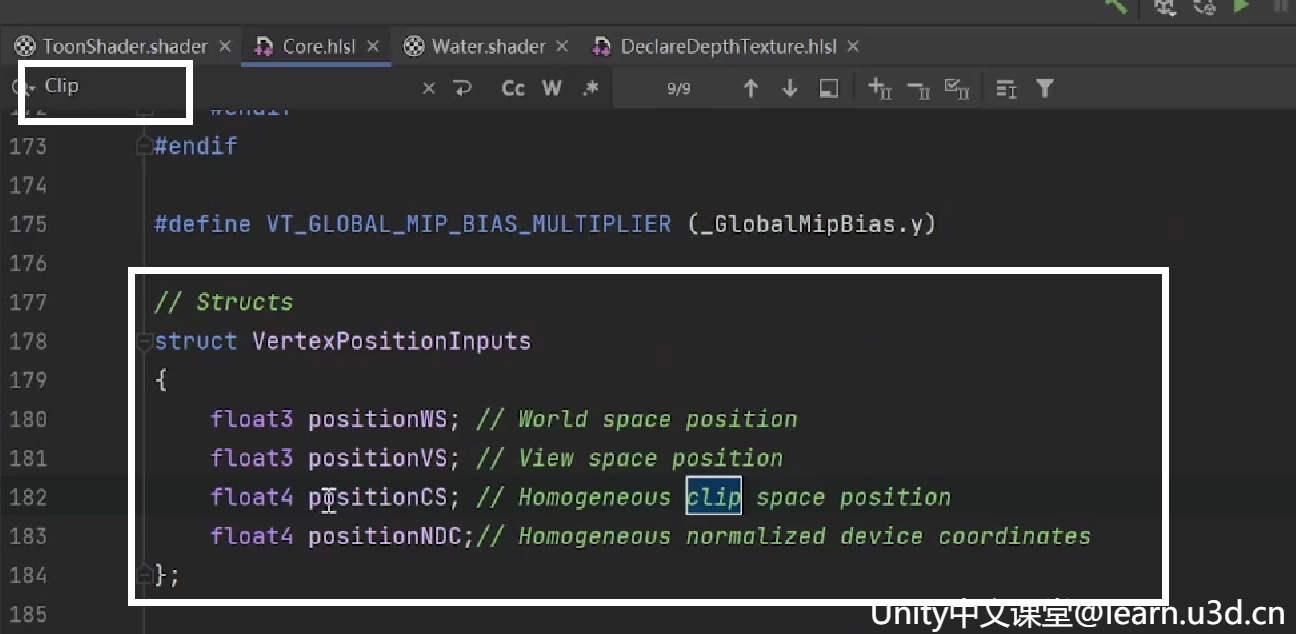The image size is (1296, 634).
Task: Click the '// Structs' comment
Action: (224, 302)
